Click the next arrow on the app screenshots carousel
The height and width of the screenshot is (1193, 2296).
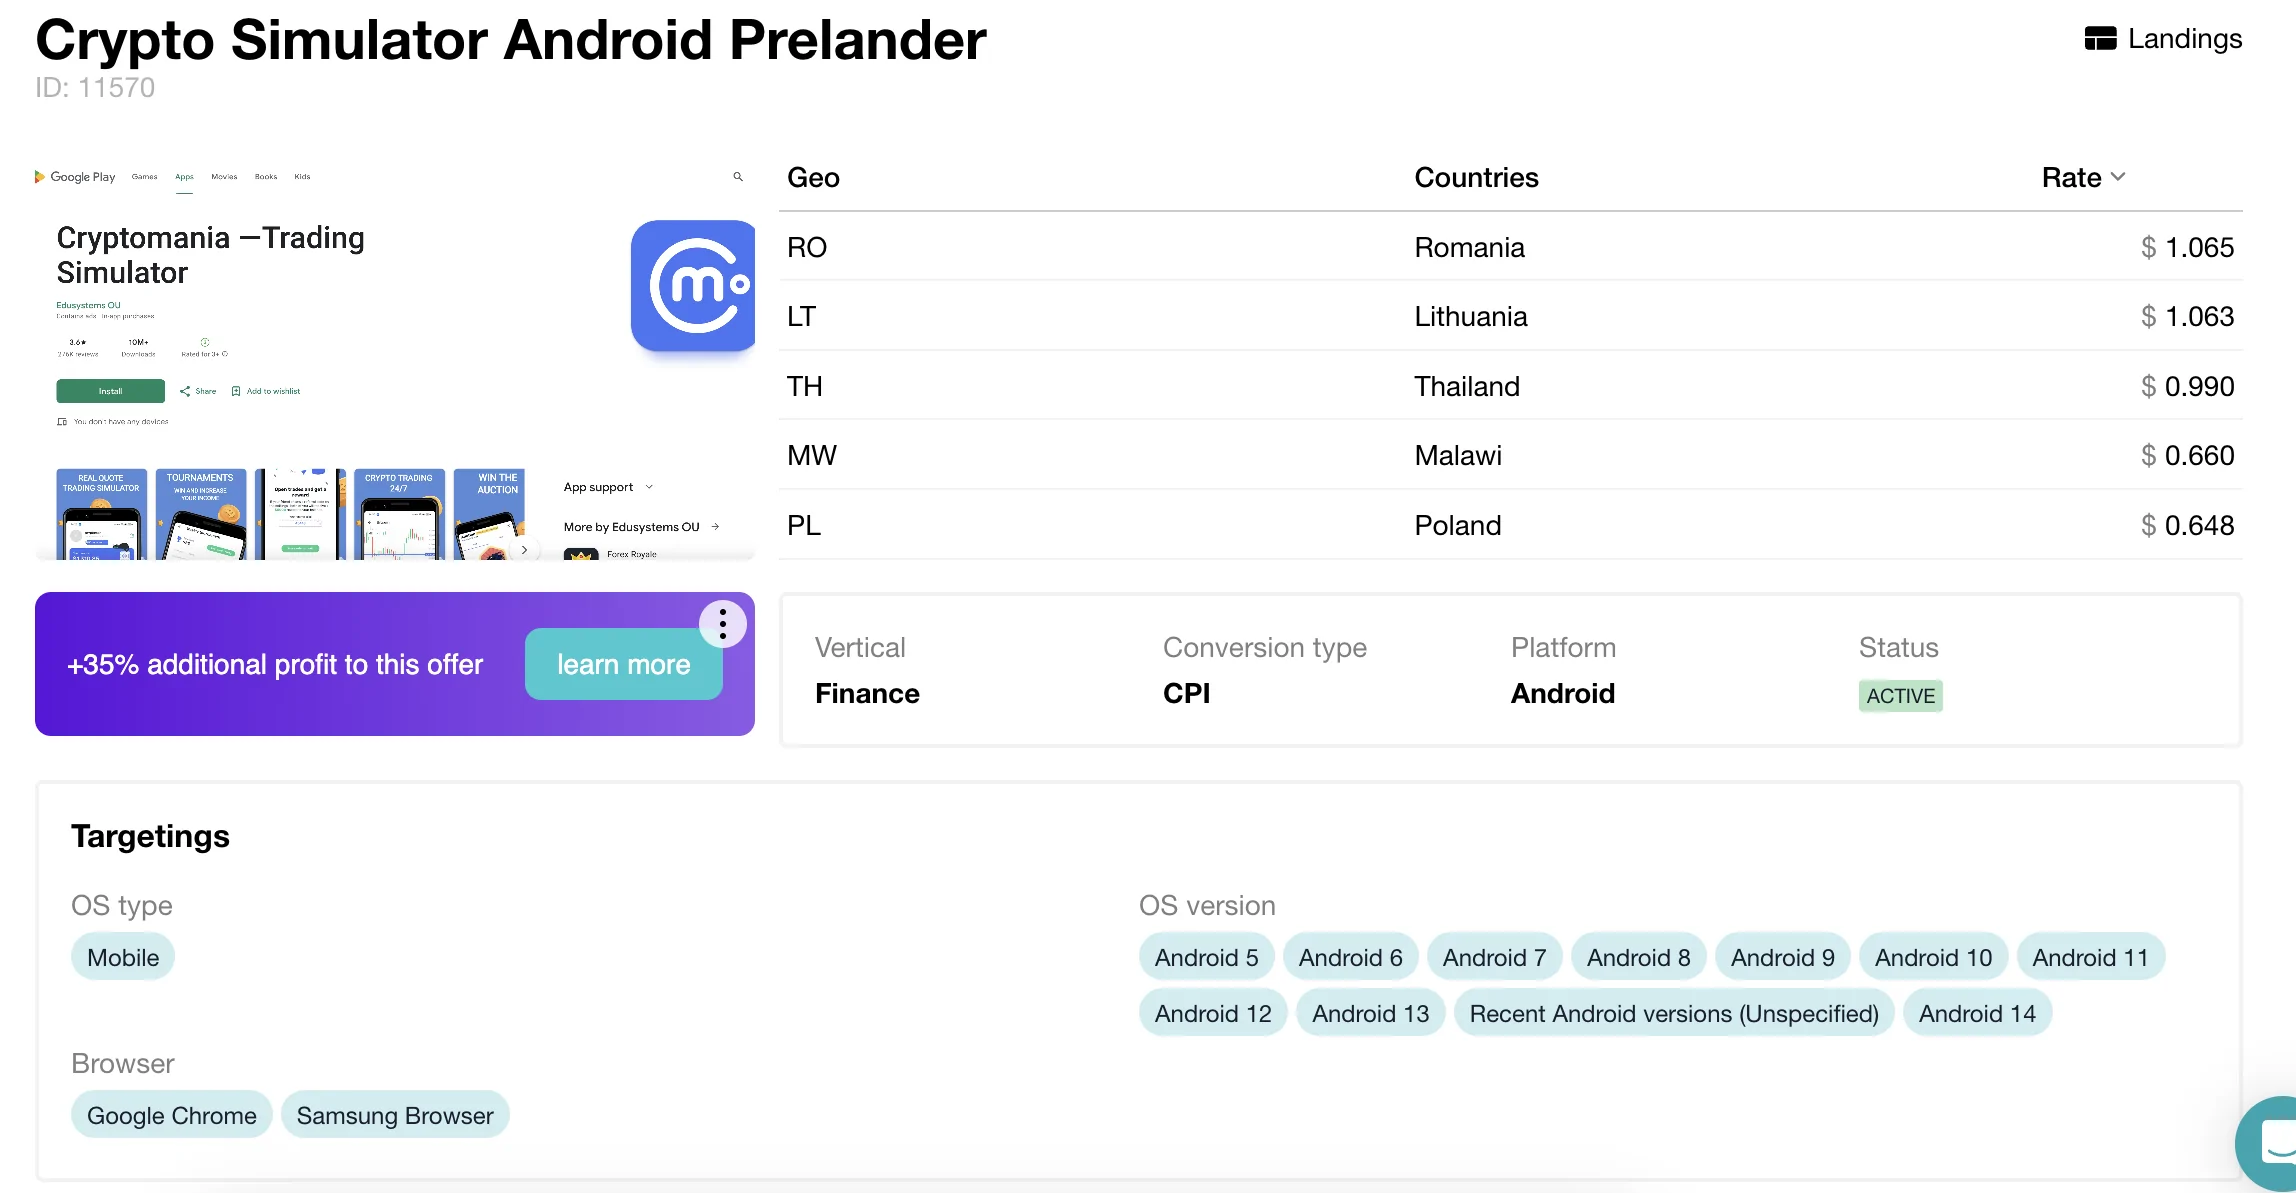point(524,550)
